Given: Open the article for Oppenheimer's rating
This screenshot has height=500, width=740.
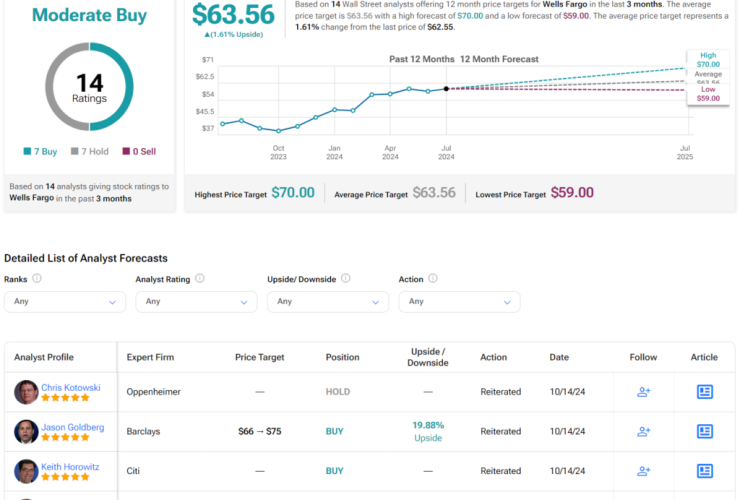Looking at the screenshot, I should click(705, 391).
